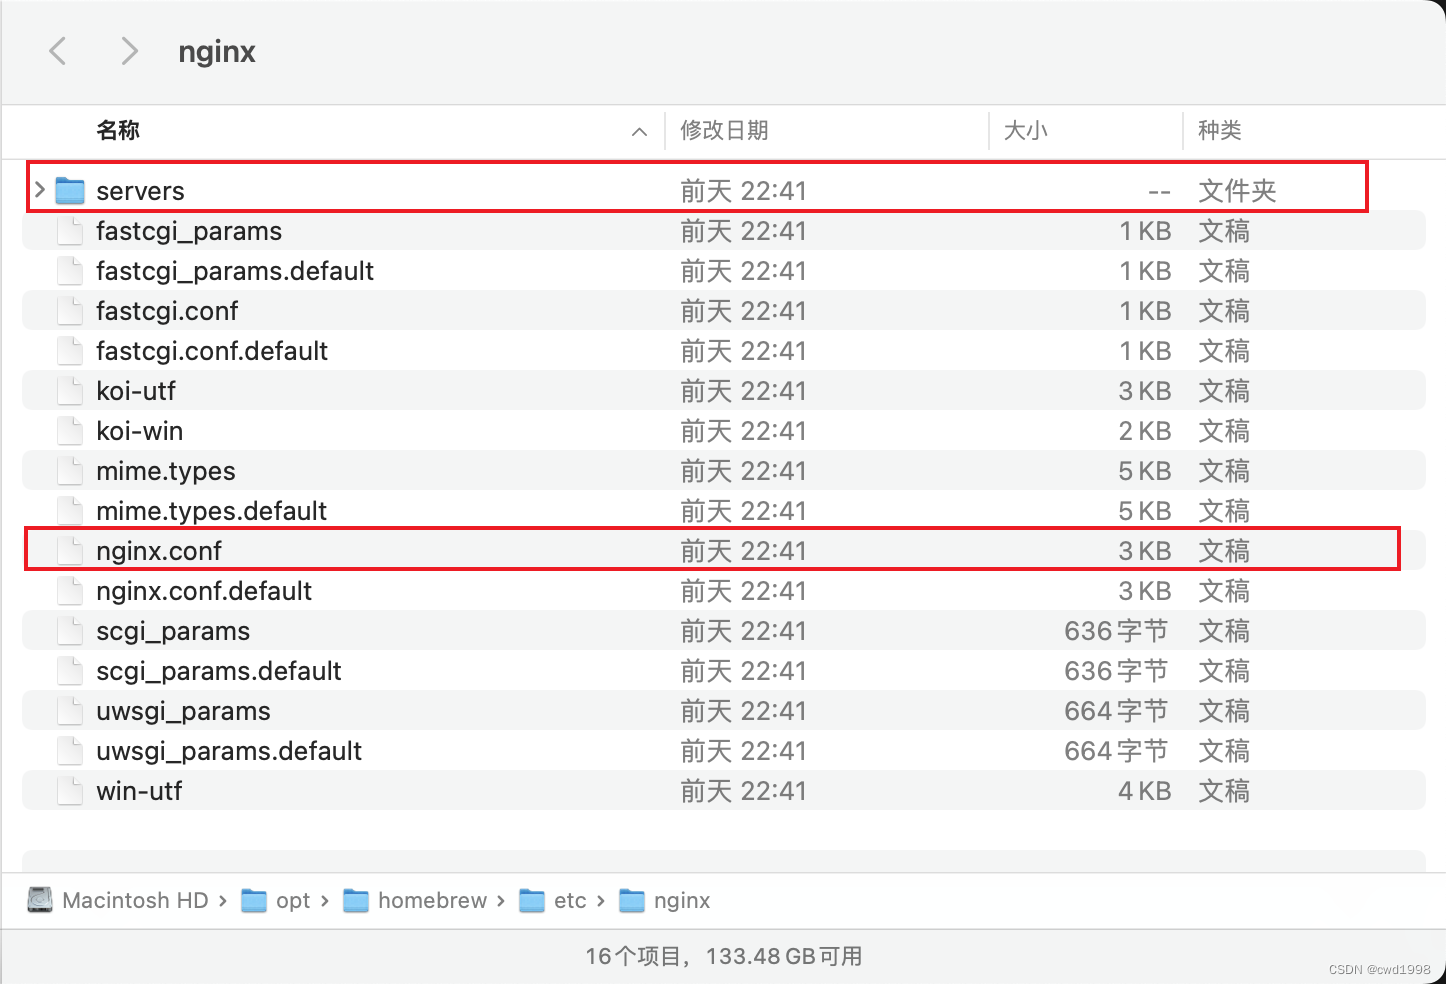Viewport: 1446px width, 984px height.
Task: Select the servers folder icon
Action: [x=70, y=190]
